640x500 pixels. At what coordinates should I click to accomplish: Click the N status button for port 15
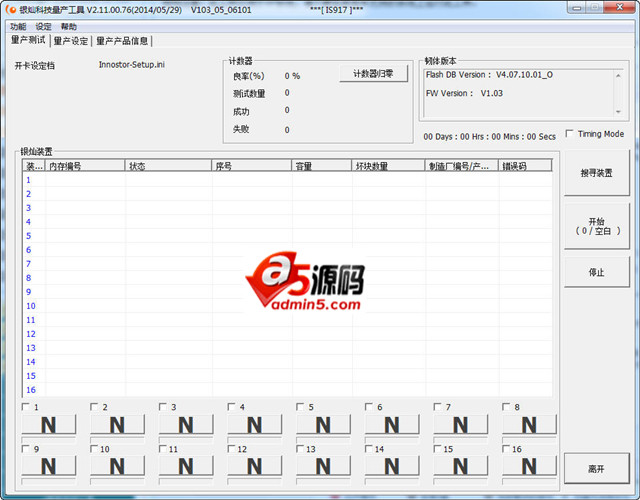click(x=460, y=466)
